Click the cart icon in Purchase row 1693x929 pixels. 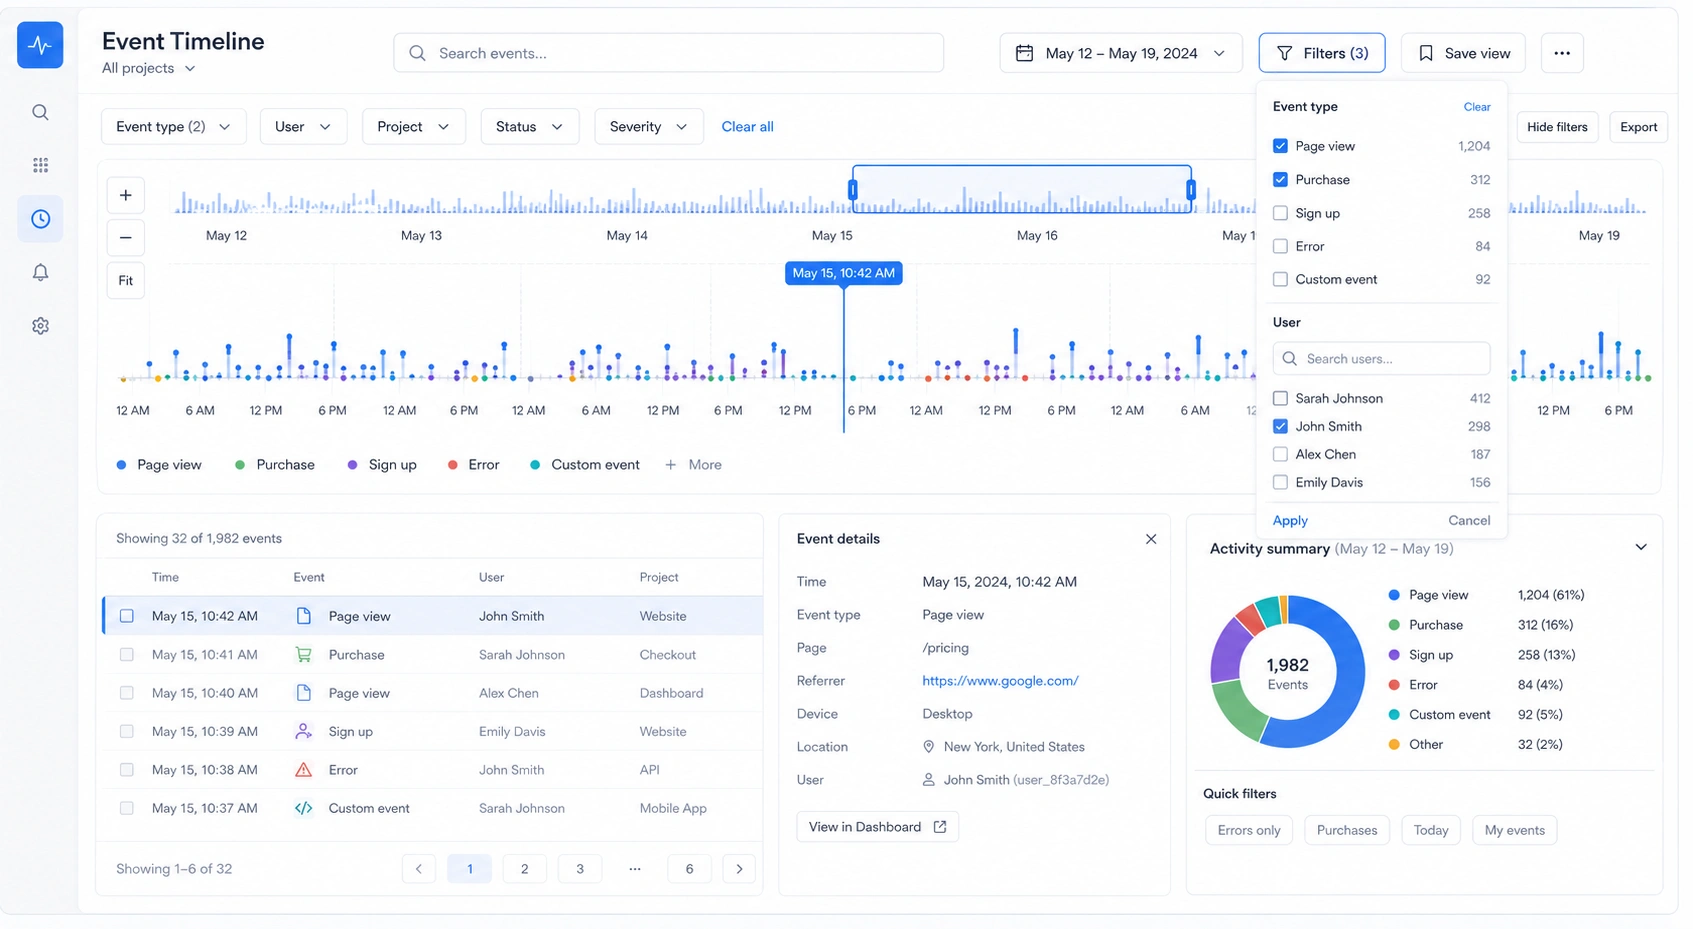pyautogui.click(x=304, y=655)
